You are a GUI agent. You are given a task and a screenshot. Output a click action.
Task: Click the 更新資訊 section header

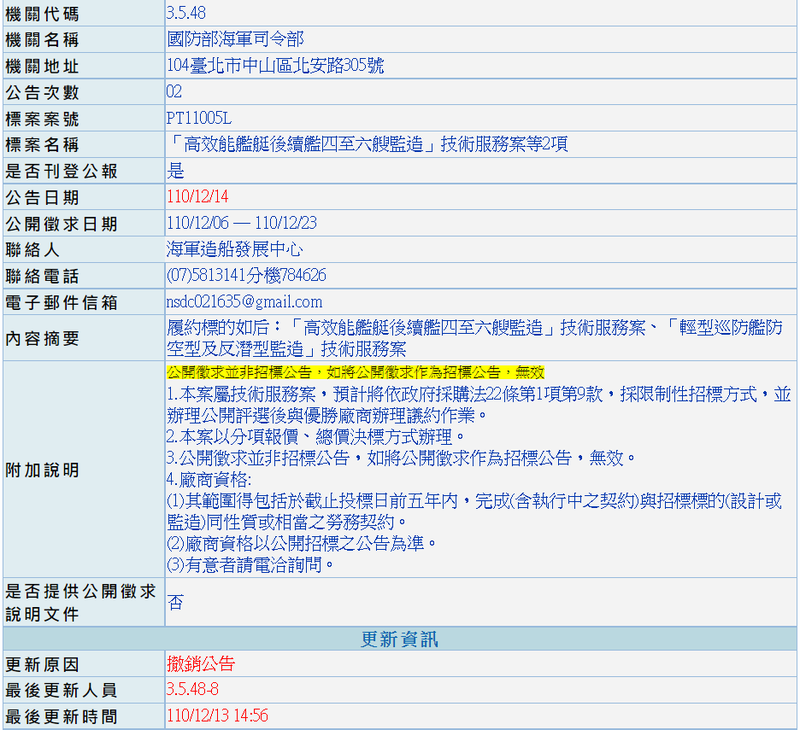point(399,639)
